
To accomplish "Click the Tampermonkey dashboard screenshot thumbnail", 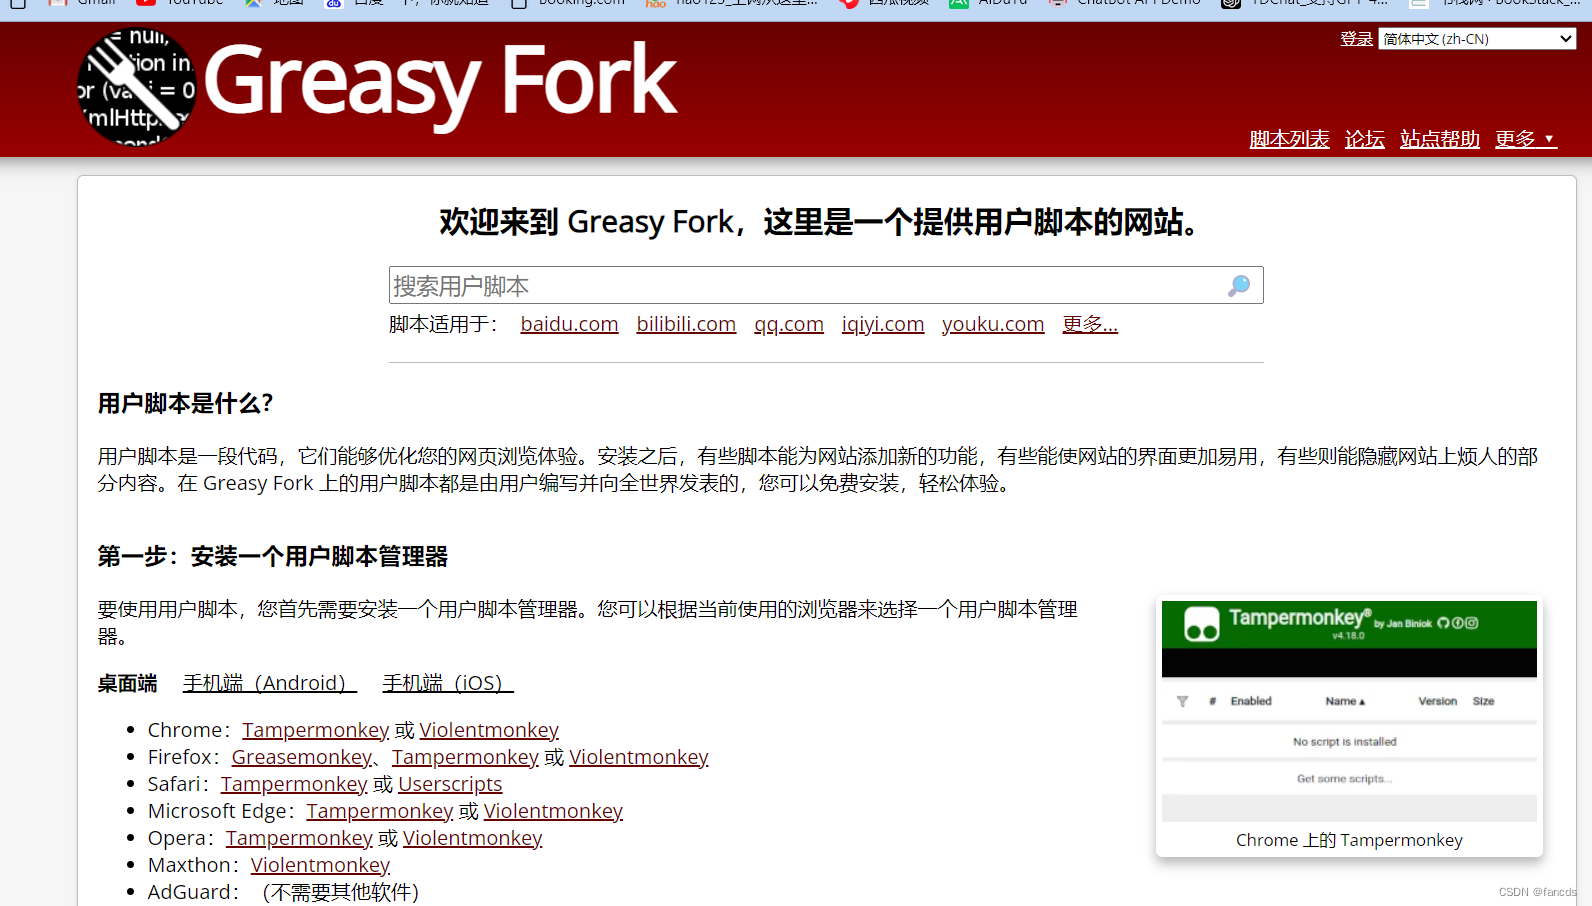I will tap(1349, 711).
